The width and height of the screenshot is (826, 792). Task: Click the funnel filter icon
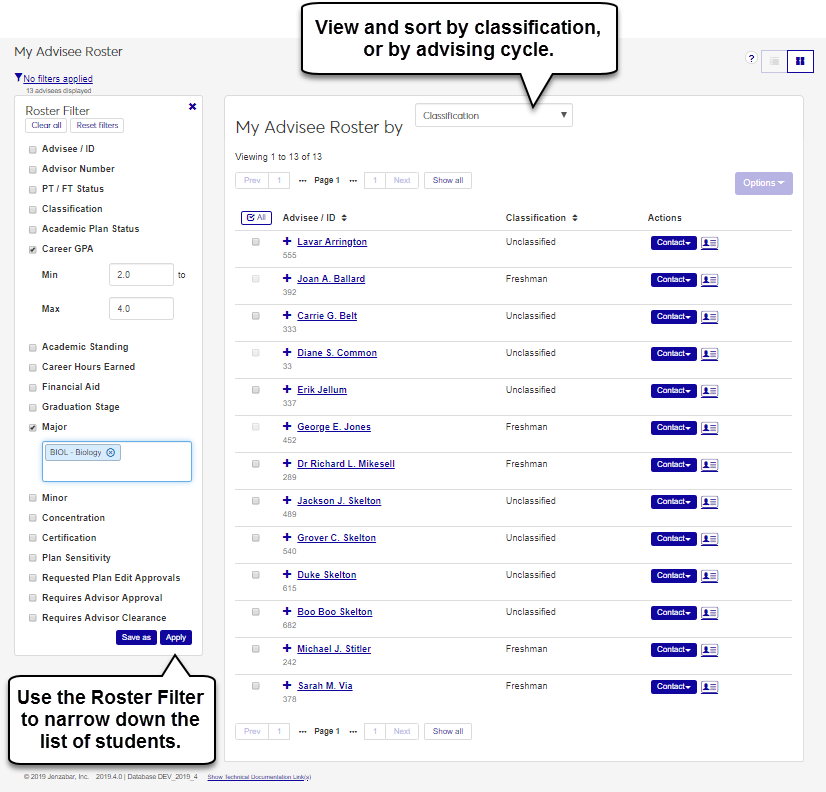click(x=18, y=78)
